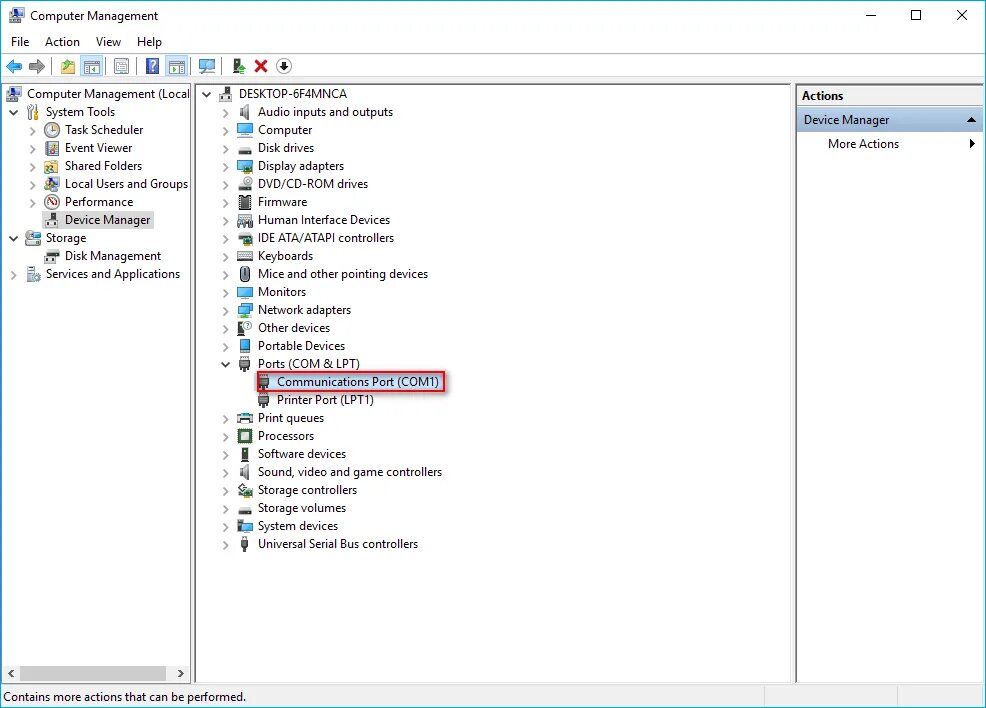
Task: Click the red X Uninstall device icon
Action: pyautogui.click(x=261, y=66)
